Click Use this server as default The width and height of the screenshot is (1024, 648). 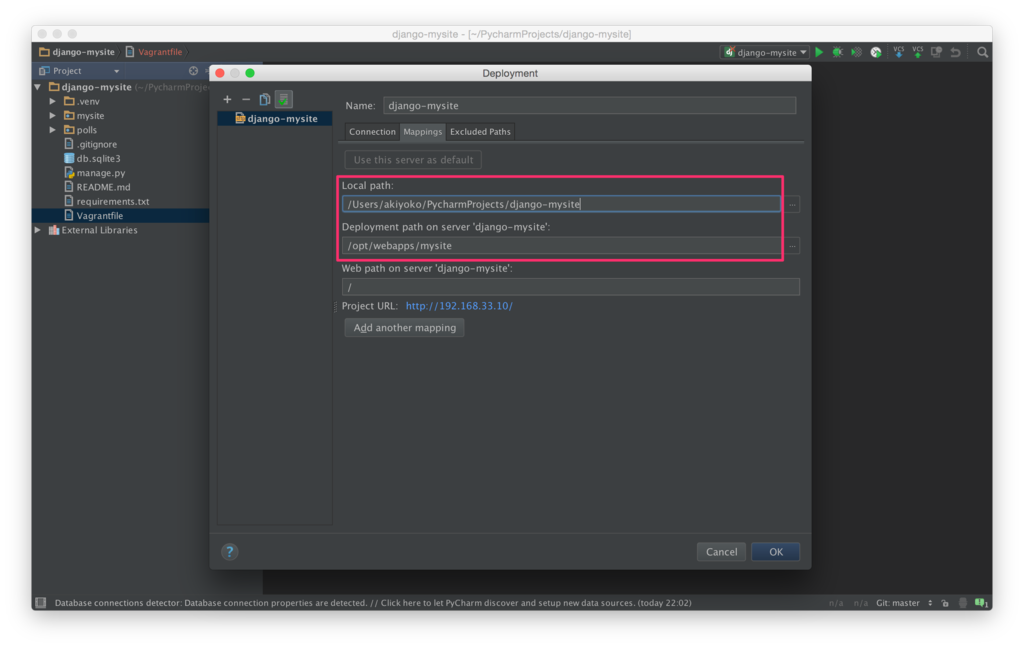(413, 160)
